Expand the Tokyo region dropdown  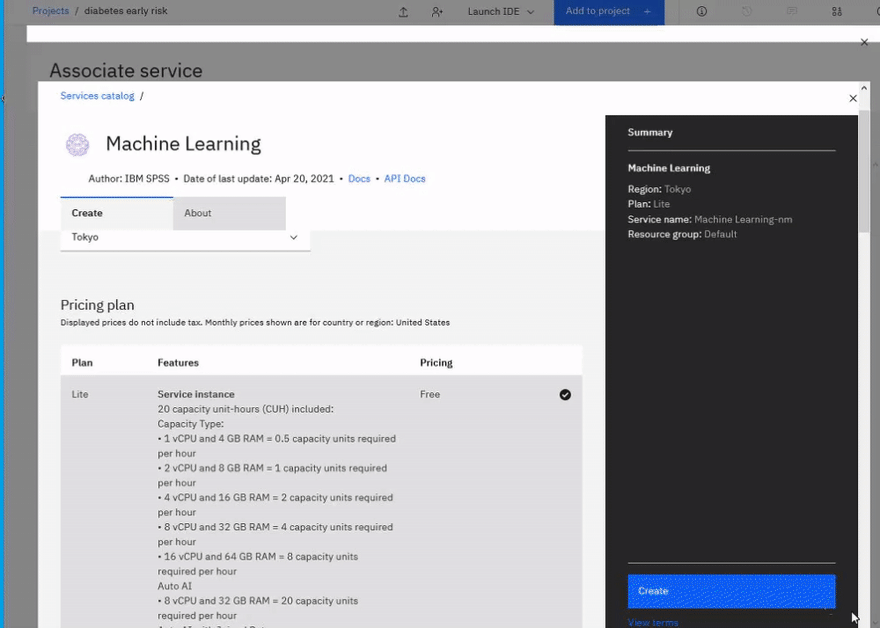click(185, 237)
